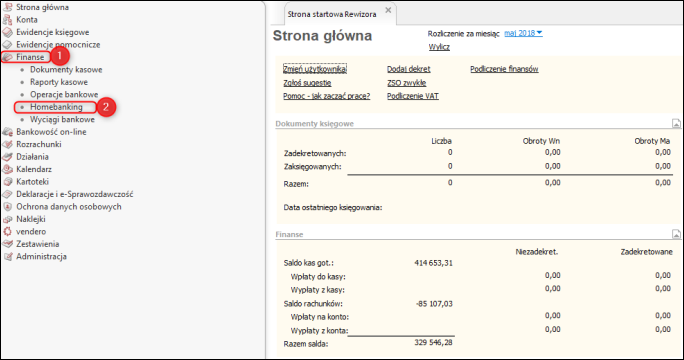Open the Podliczenie finansów link
Viewport: 684px width, 360px height.
tap(504, 69)
